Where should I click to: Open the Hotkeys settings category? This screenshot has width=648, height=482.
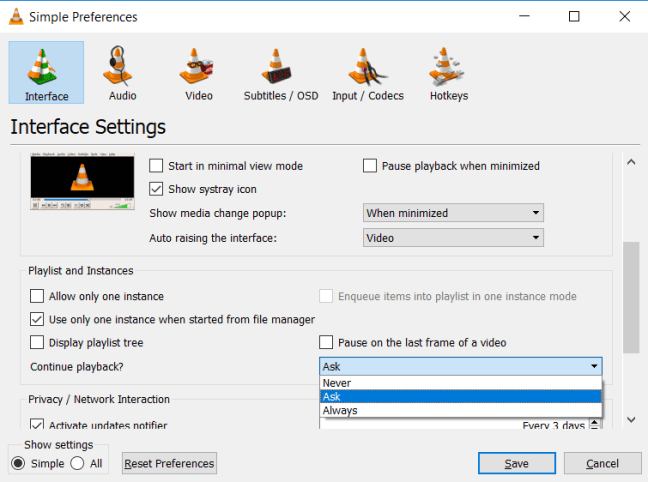(x=448, y=72)
